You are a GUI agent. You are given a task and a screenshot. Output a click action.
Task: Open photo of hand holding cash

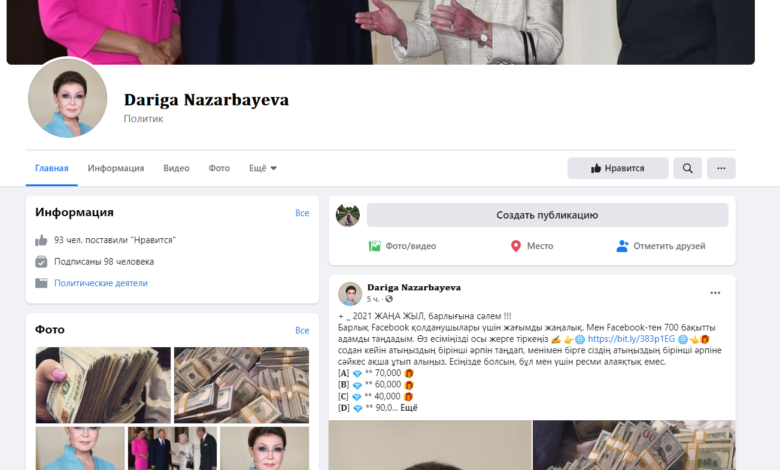[x=103, y=385]
